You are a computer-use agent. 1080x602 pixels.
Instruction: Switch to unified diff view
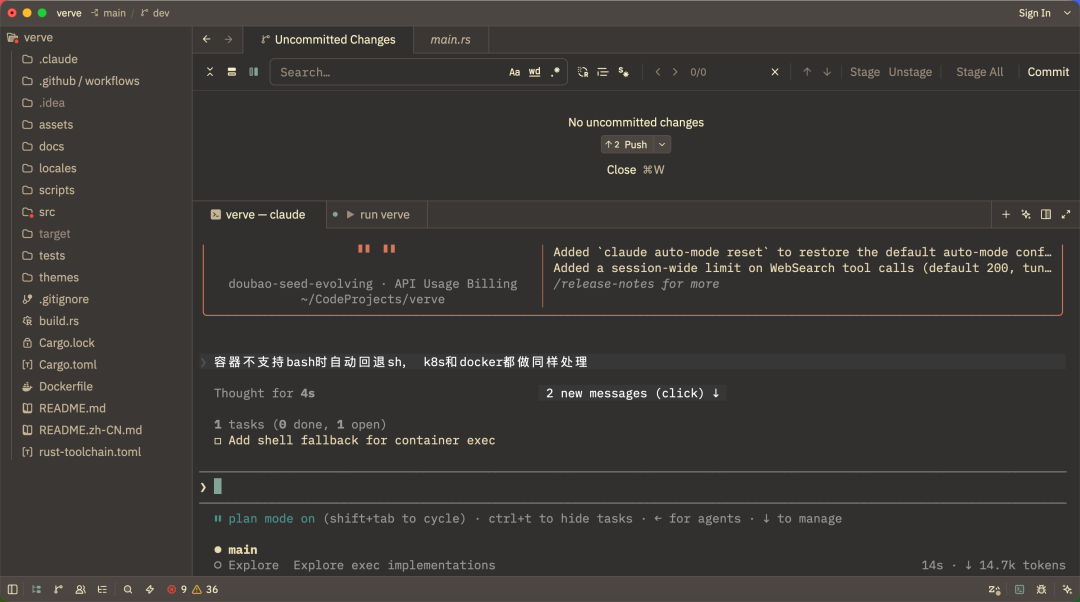(x=232, y=72)
